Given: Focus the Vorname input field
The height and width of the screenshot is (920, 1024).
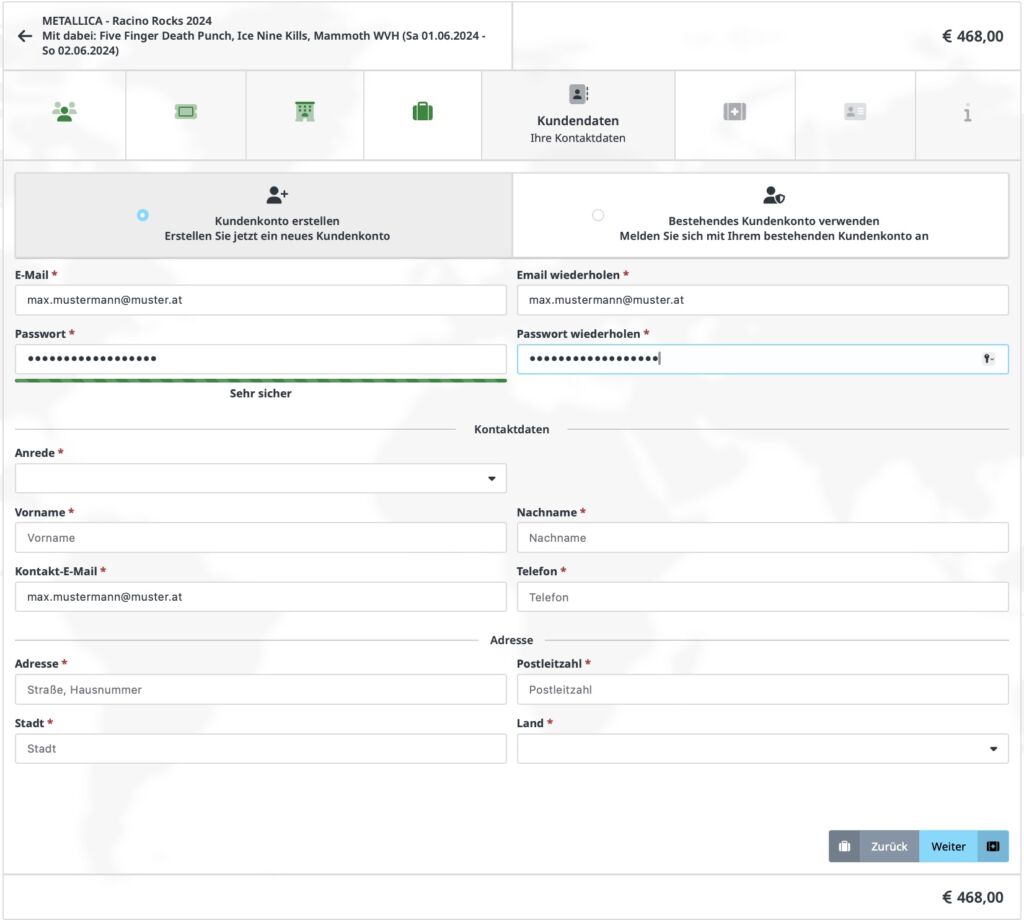Looking at the screenshot, I should click(260, 538).
